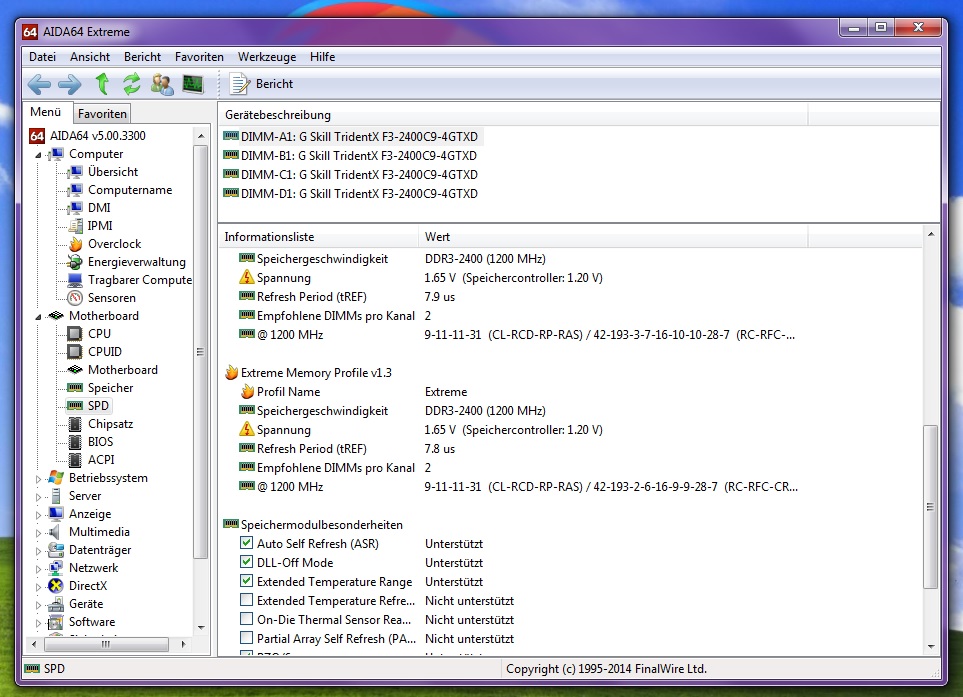963x697 pixels.
Task: Toggle Partial Array Self Refresh checkbox
Action: coord(246,638)
